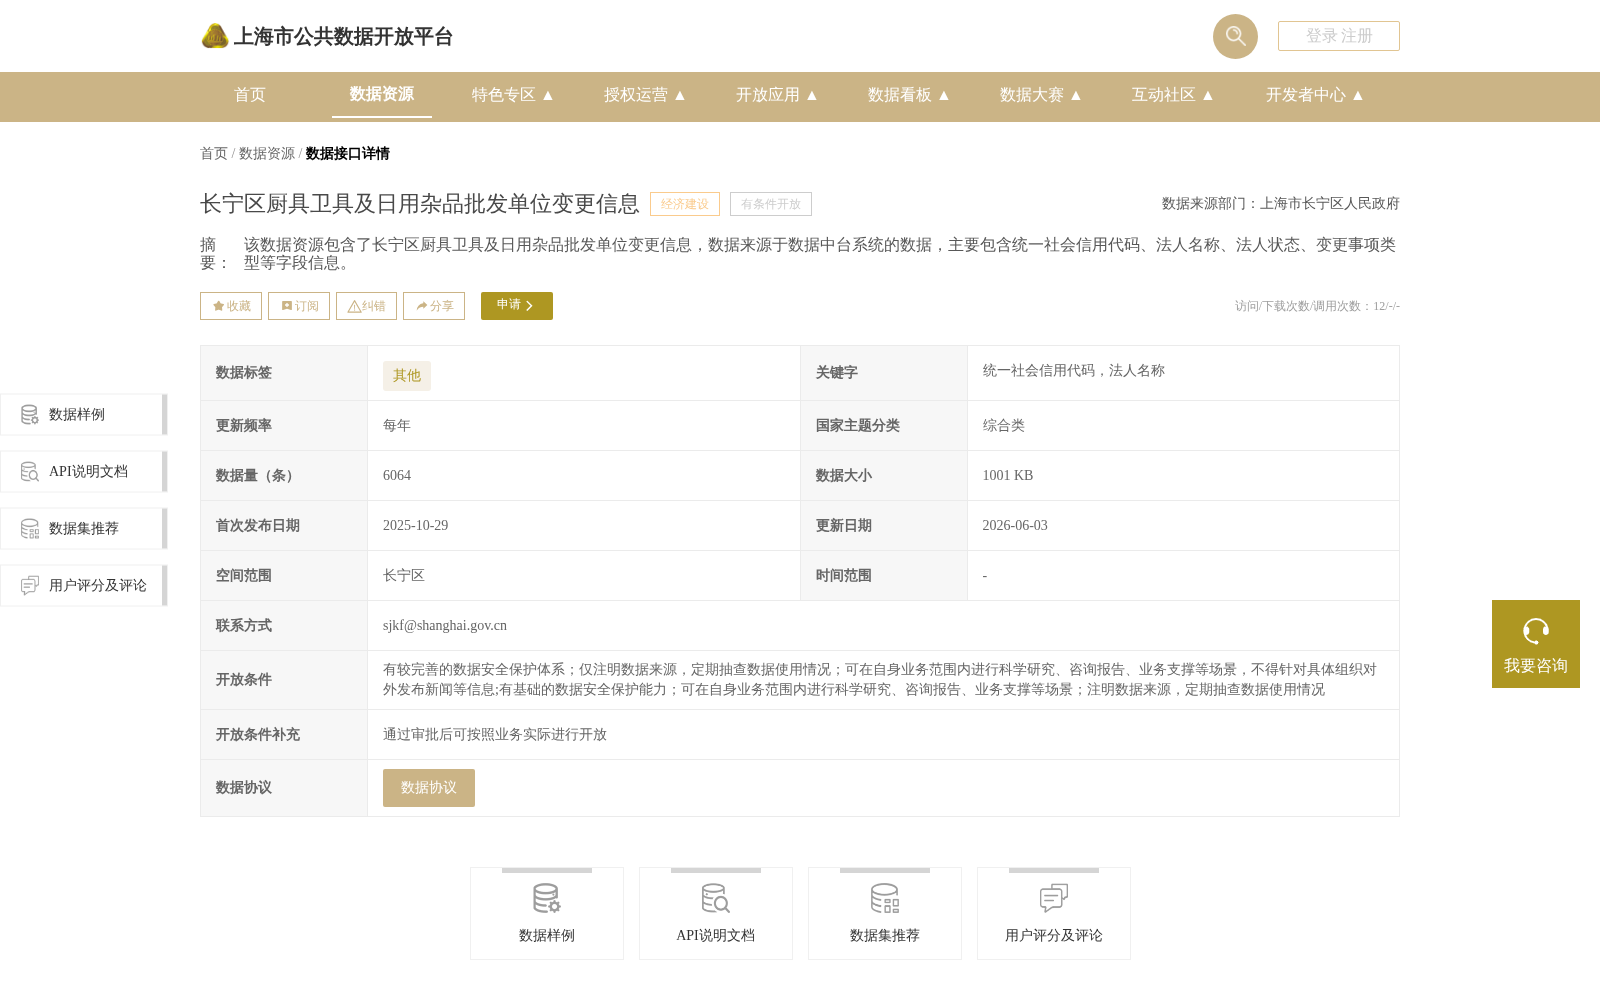The image size is (1600, 1000).
Task: Click the 1001 KB data size value
Action: click(1008, 476)
